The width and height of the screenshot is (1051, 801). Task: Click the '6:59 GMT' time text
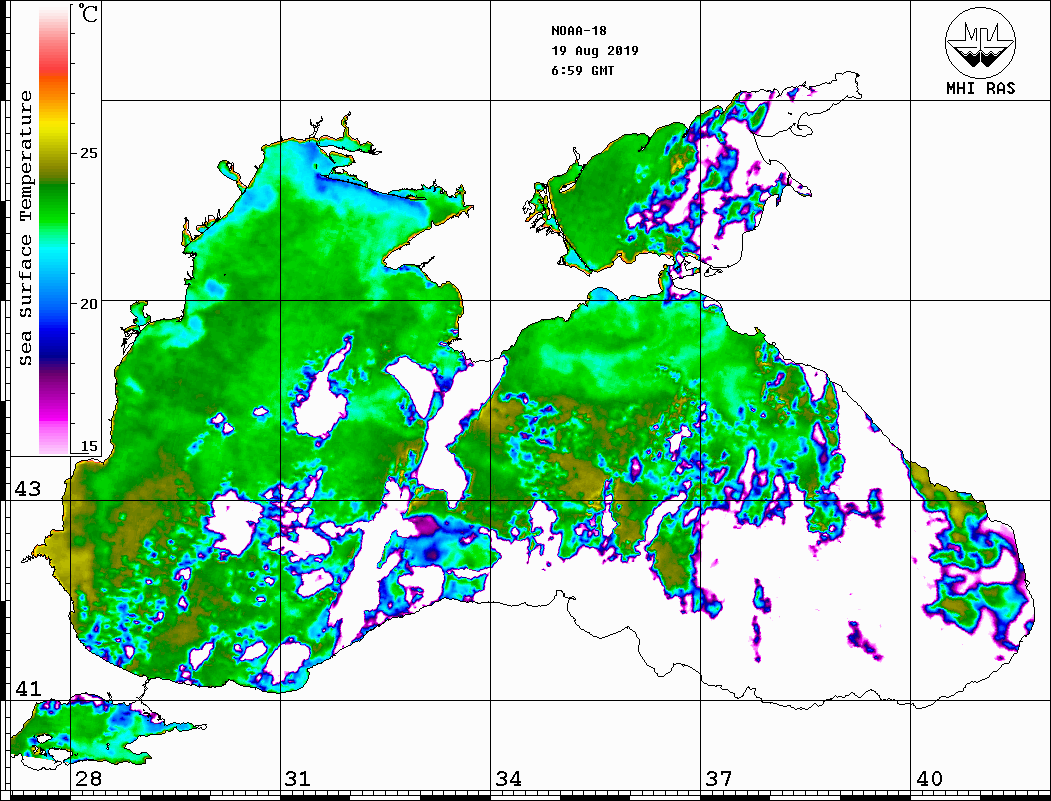click(x=583, y=71)
